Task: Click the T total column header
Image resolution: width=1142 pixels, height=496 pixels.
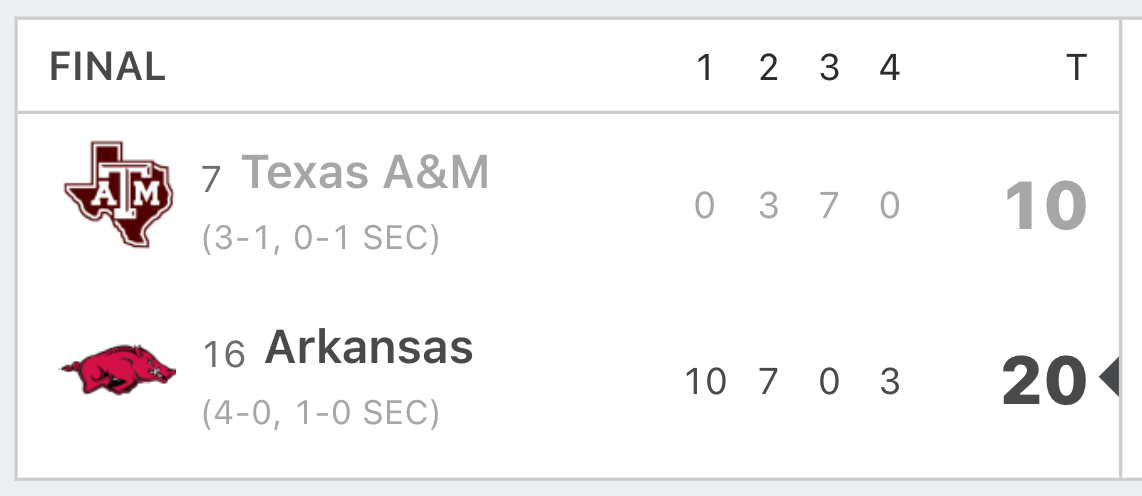Action: [1076, 68]
